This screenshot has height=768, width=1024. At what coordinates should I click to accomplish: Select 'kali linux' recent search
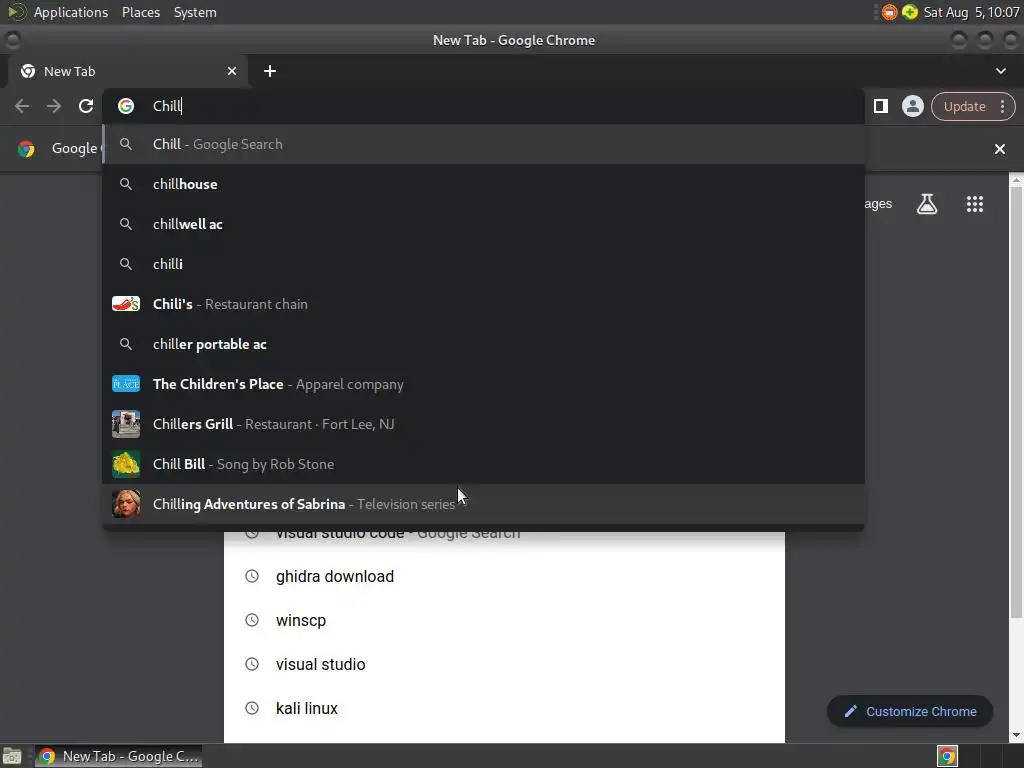tap(504, 708)
